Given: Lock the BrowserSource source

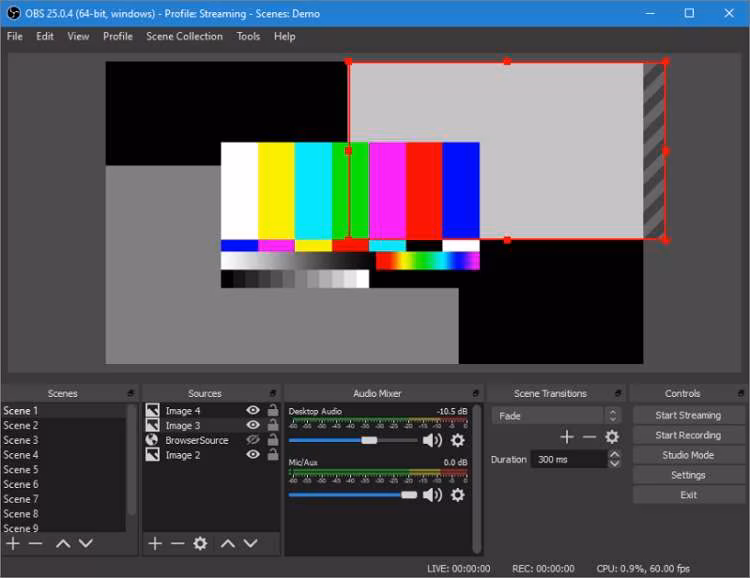Looking at the screenshot, I should click(273, 440).
